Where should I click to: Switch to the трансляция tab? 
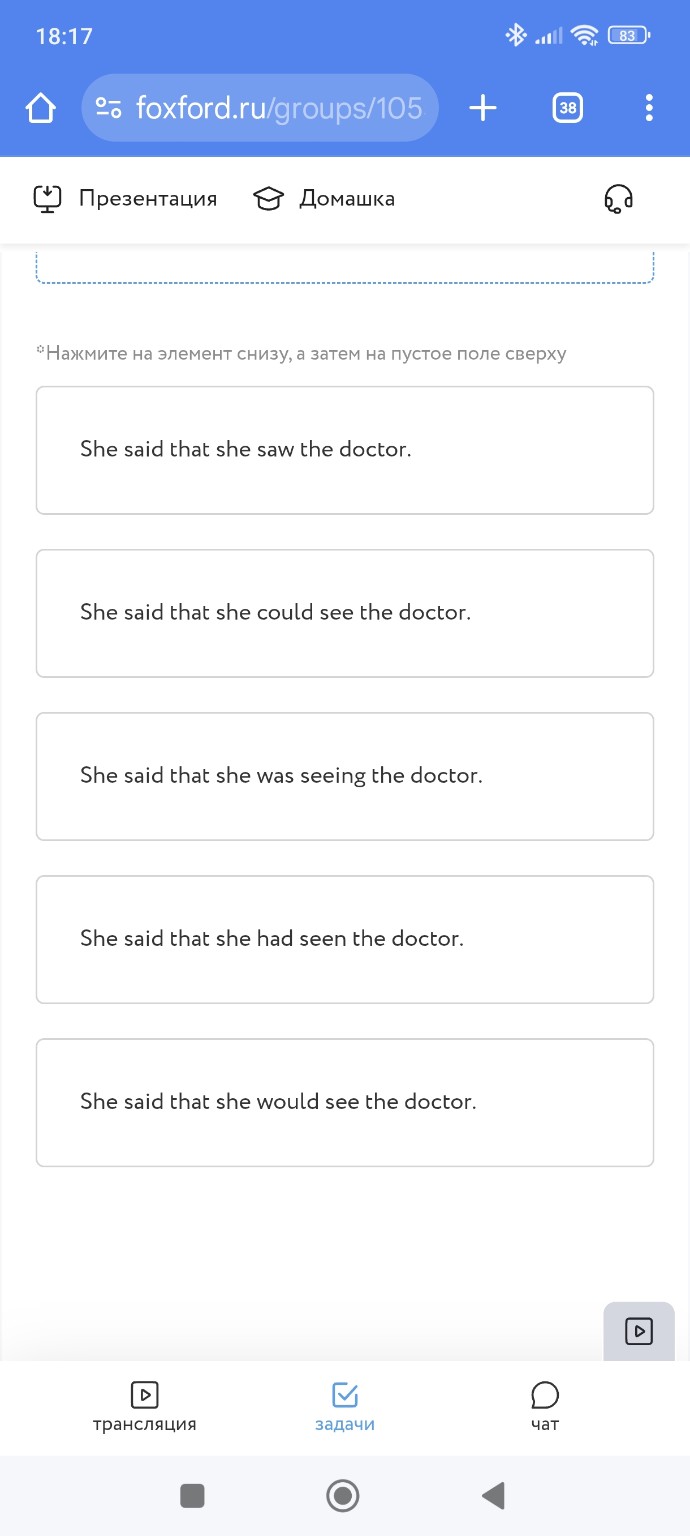click(144, 1406)
